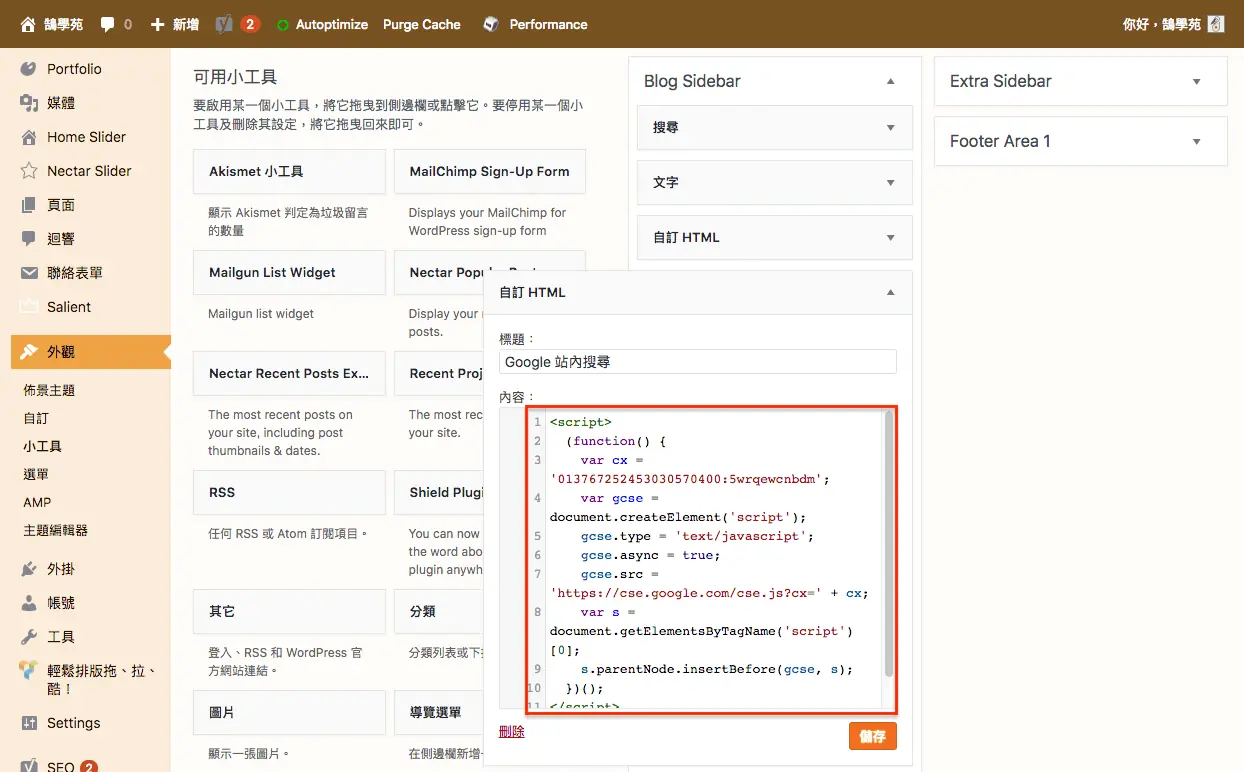Click 顯示一張圖片 description text
Viewport: 1244px width, 772px height.
249,753
